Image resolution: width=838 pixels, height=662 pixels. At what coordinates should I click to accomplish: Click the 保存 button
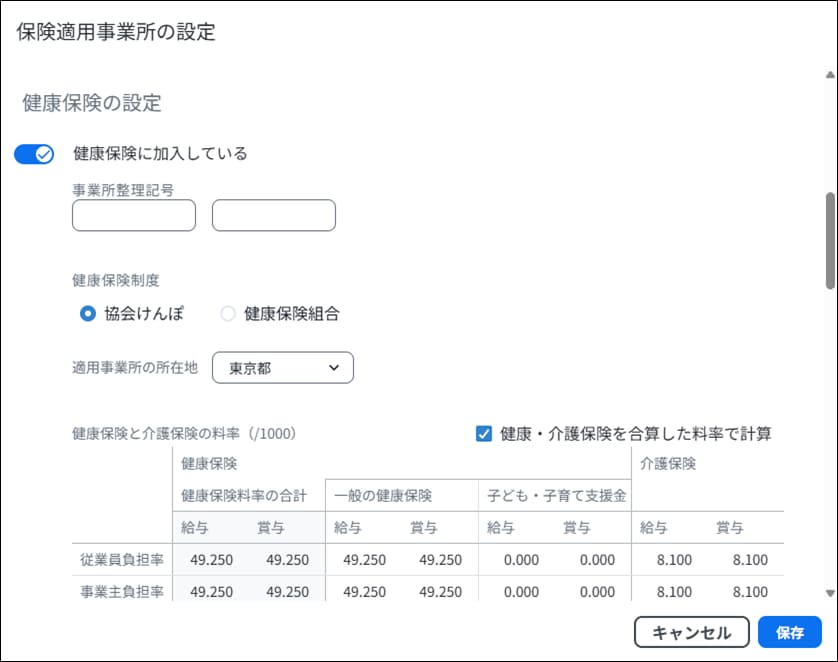click(x=789, y=632)
